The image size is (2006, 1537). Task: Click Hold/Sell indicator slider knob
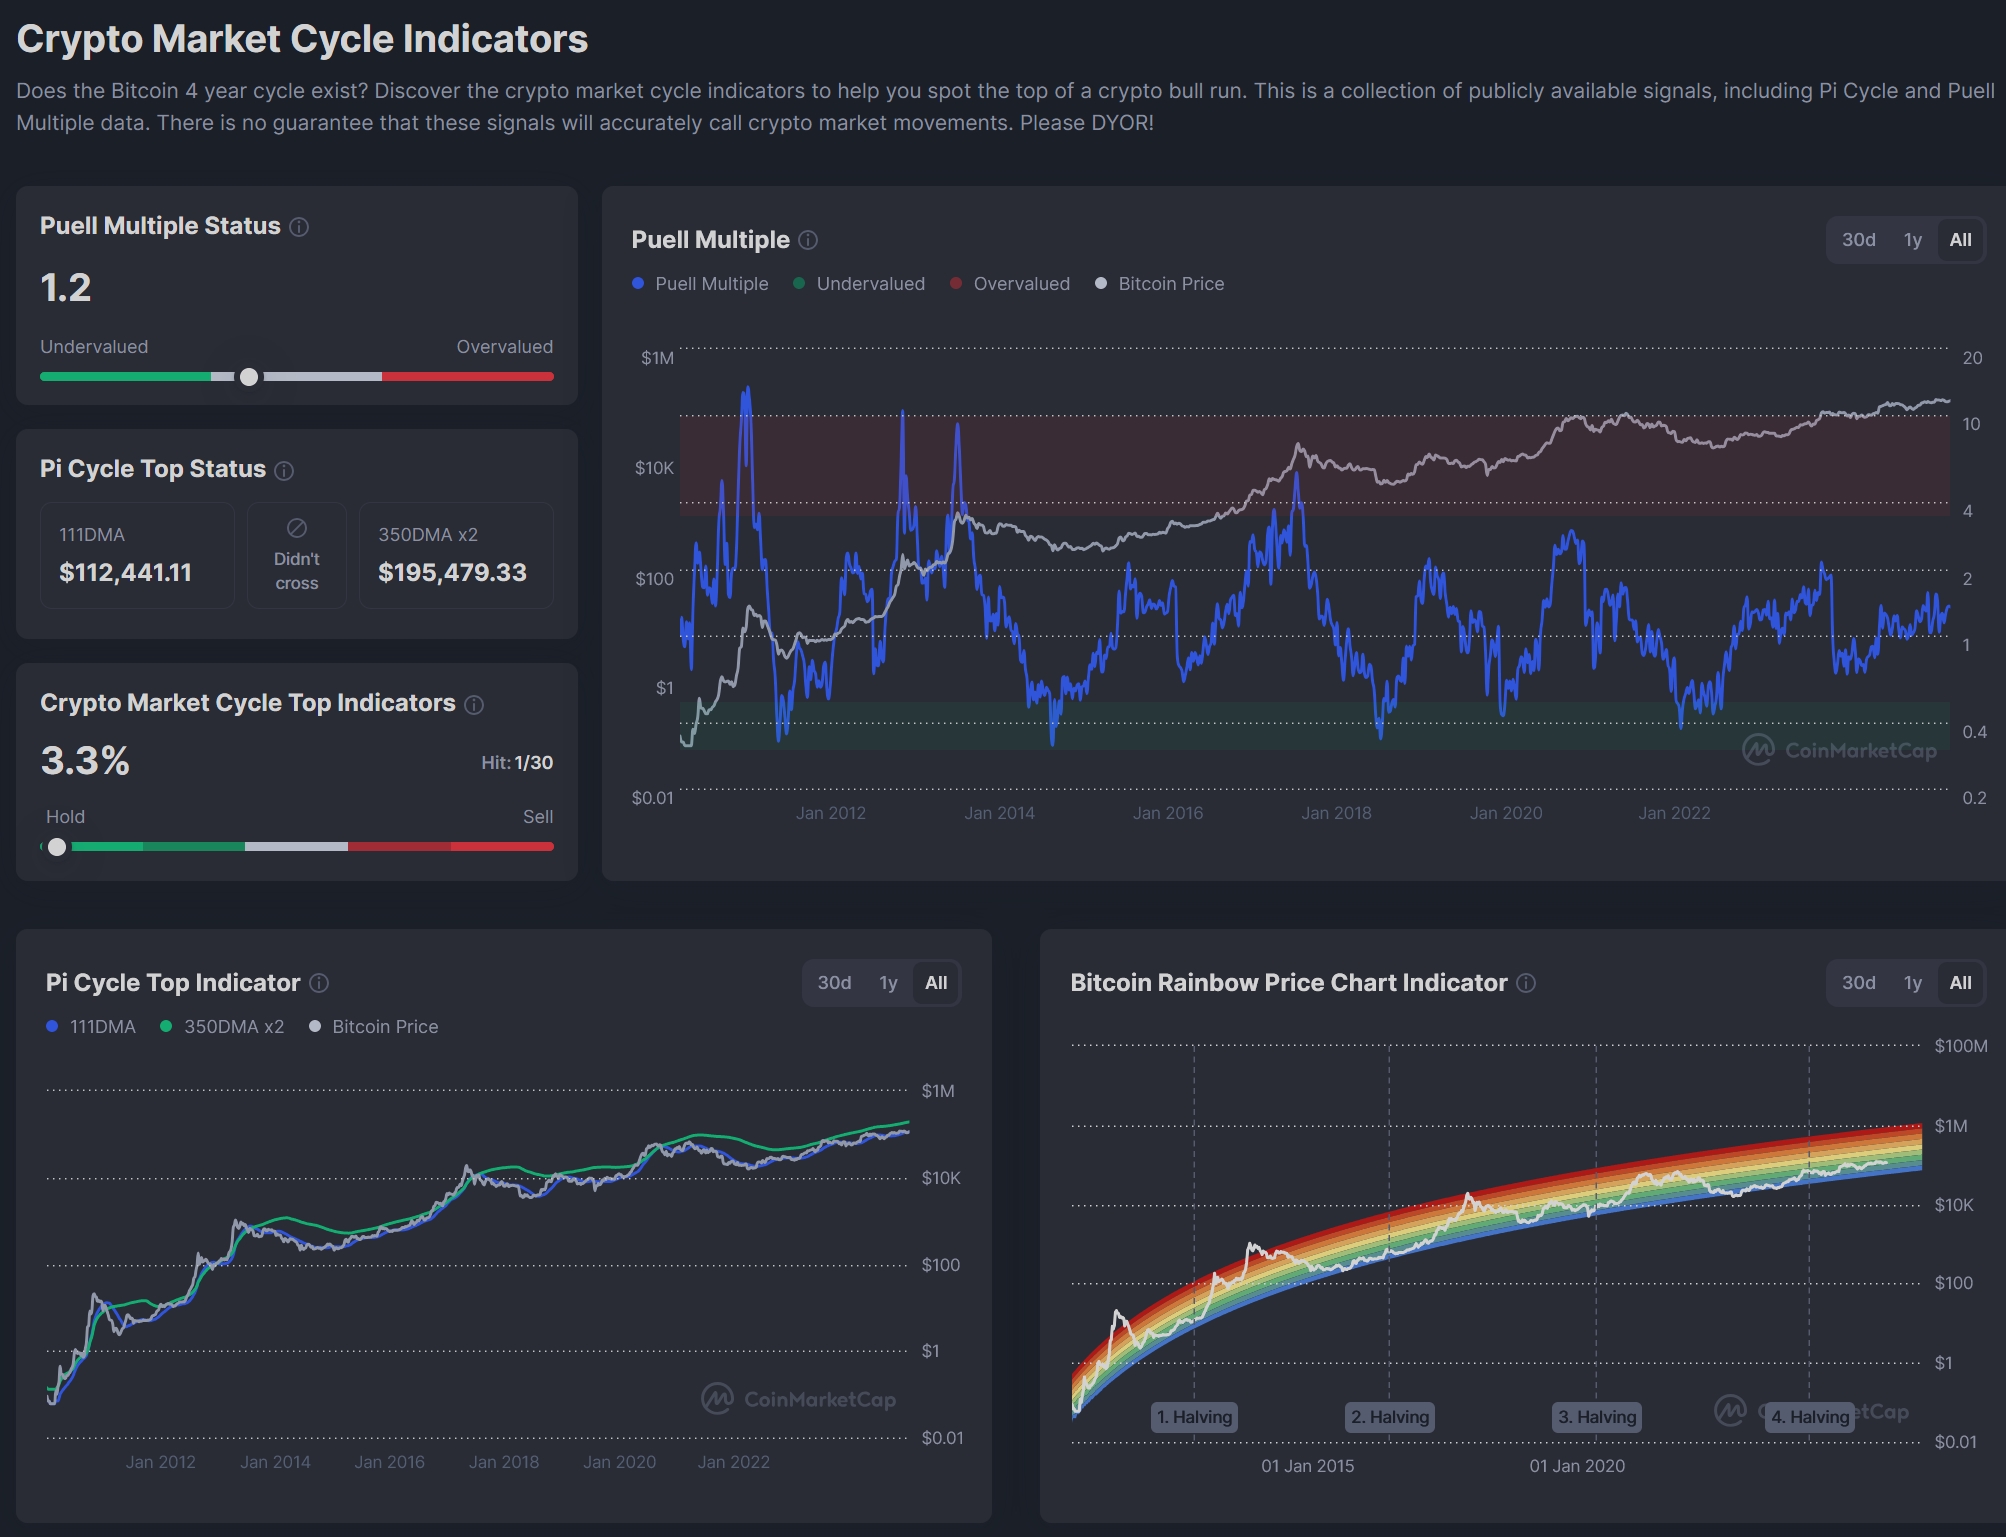(57, 847)
